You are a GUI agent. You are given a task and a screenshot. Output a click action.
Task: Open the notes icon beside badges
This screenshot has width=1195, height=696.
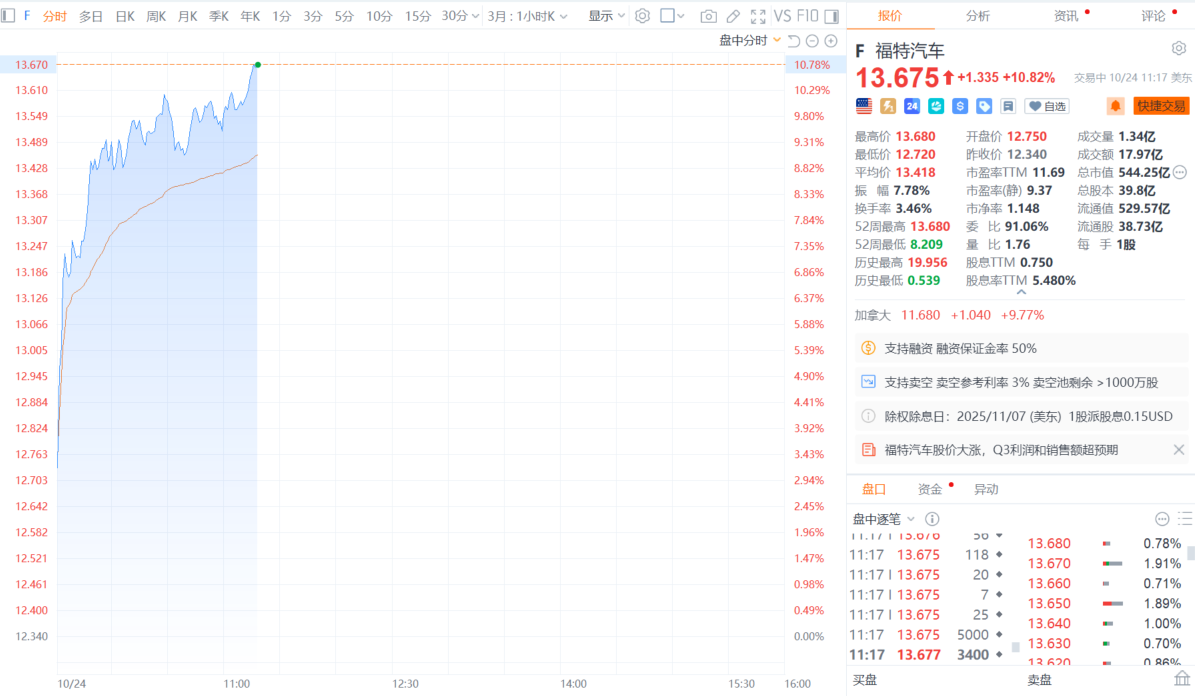[1008, 106]
